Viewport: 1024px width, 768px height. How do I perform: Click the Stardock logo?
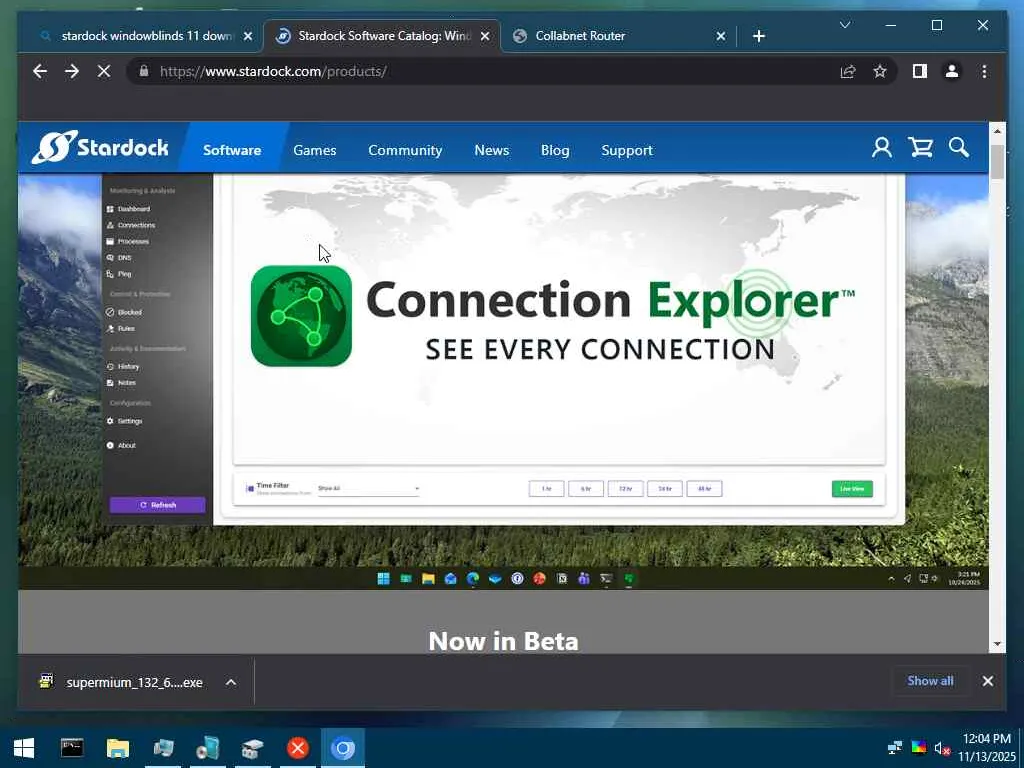(100, 147)
